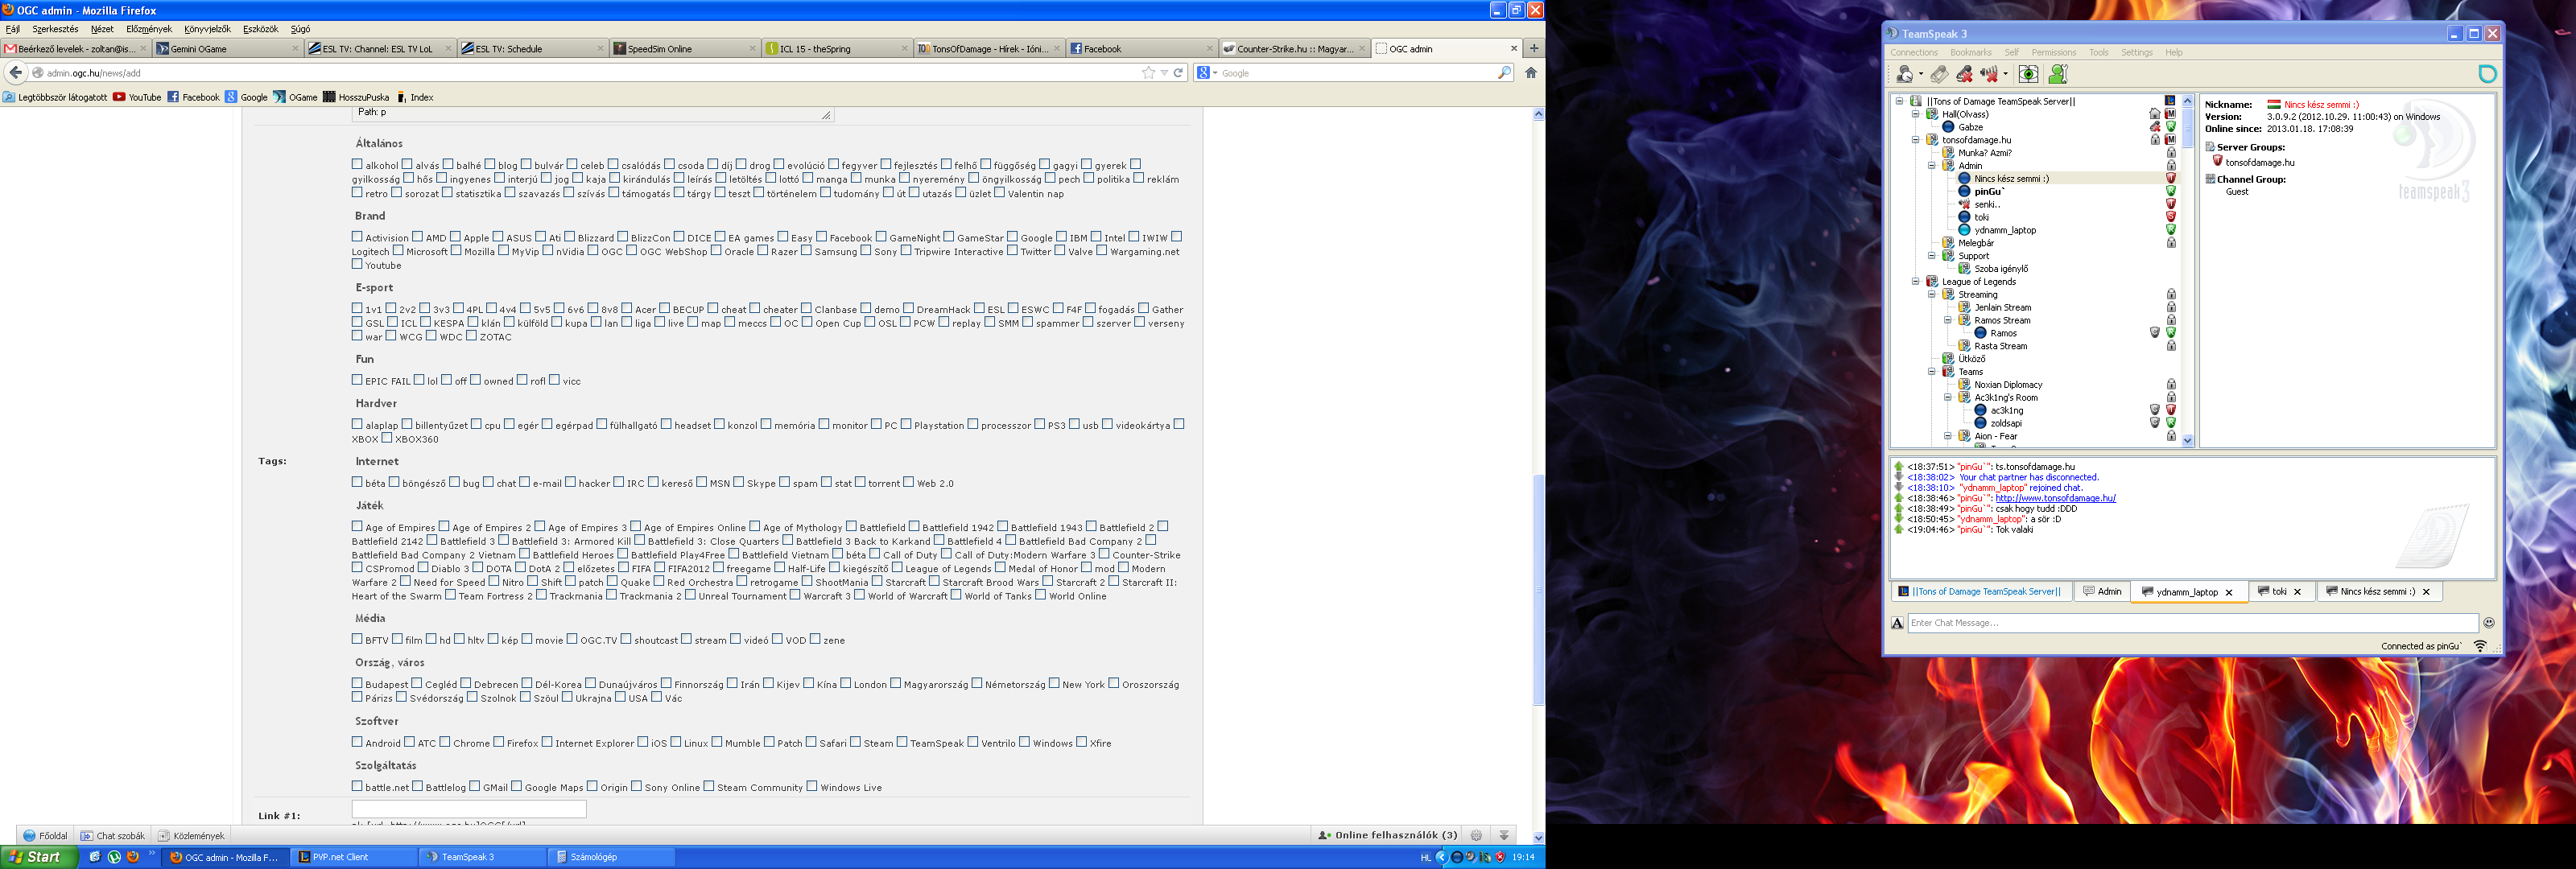Reload the page in Firefox
Image resolution: width=2576 pixels, height=869 pixels.
coord(1179,73)
